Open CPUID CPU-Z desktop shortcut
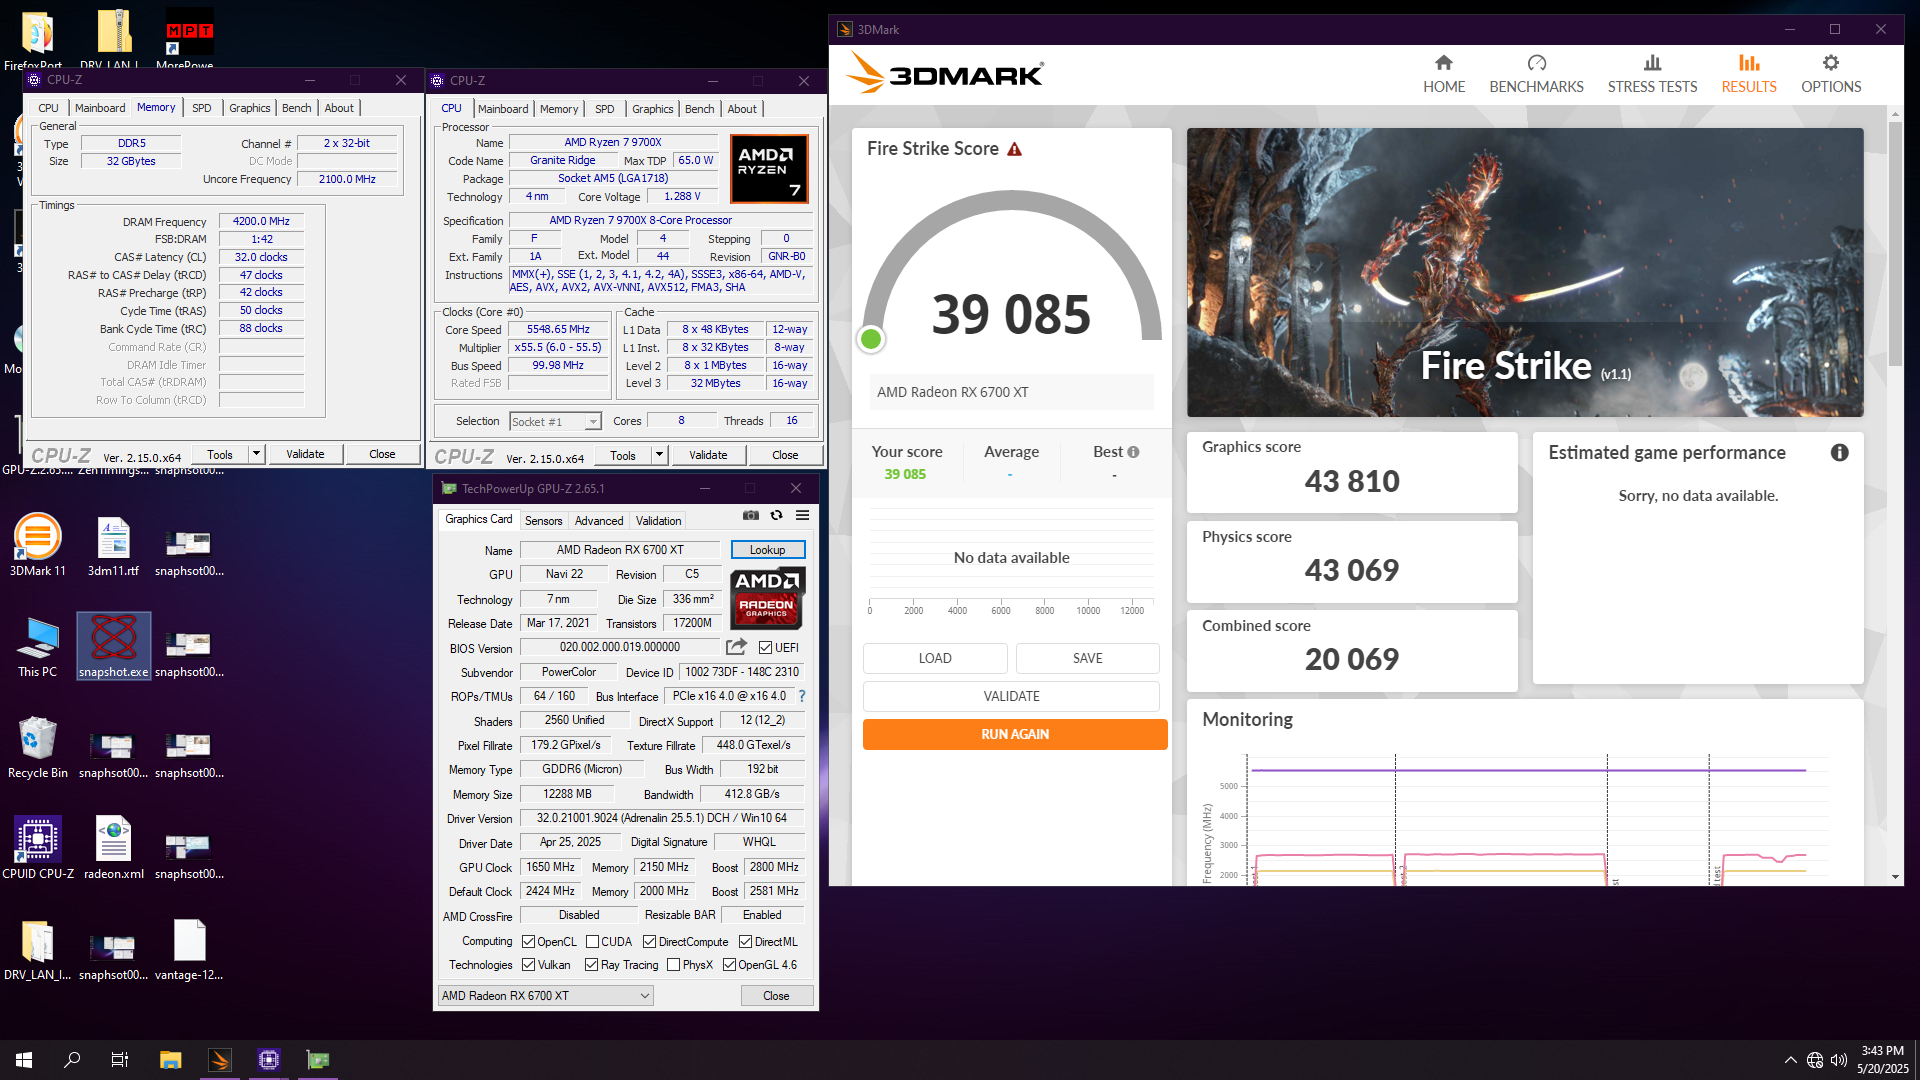This screenshot has width=1920, height=1080. click(37, 848)
